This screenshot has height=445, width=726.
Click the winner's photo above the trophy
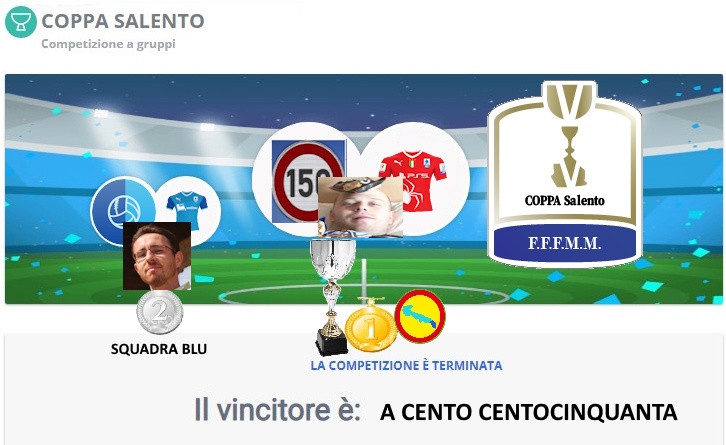tap(360, 207)
